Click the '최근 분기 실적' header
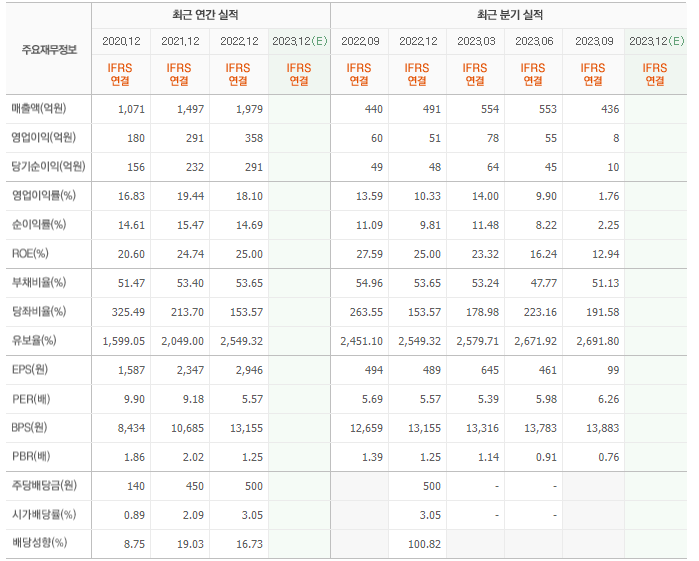The height and width of the screenshot is (561, 699). tap(510, 15)
